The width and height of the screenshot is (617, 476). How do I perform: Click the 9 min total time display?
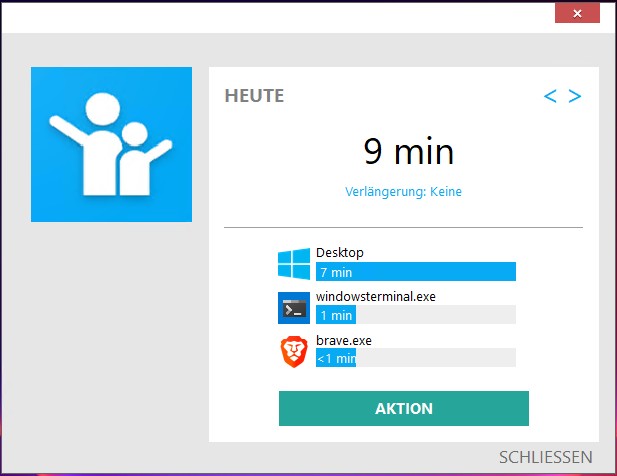[x=408, y=151]
